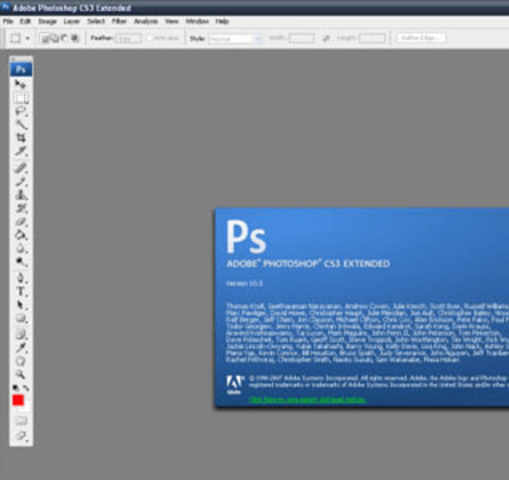The width and height of the screenshot is (509, 480).
Task: Select the Crop tool
Action: 21,138
